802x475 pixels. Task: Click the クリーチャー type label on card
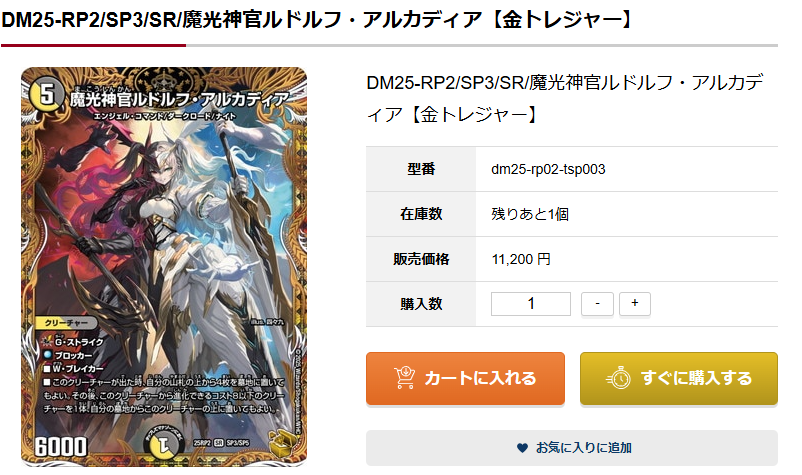coord(67,323)
